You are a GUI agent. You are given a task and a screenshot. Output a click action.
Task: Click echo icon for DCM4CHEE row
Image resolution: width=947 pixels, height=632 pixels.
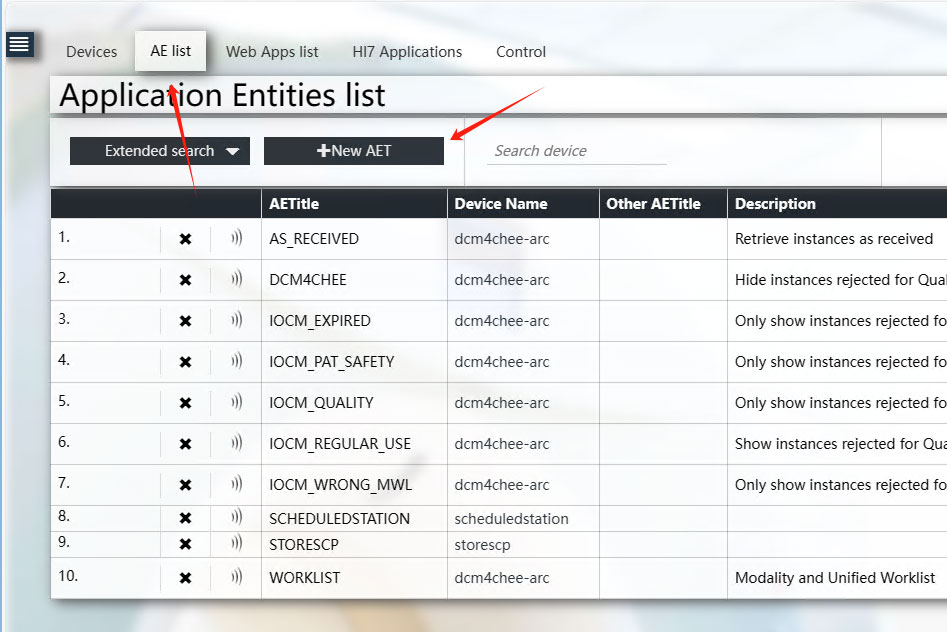(x=236, y=279)
